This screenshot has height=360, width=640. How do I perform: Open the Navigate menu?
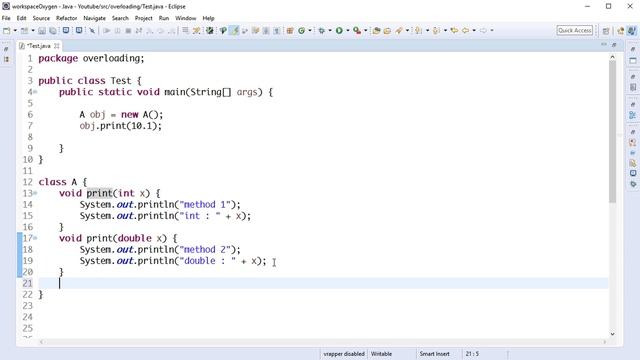pyautogui.click(x=94, y=18)
